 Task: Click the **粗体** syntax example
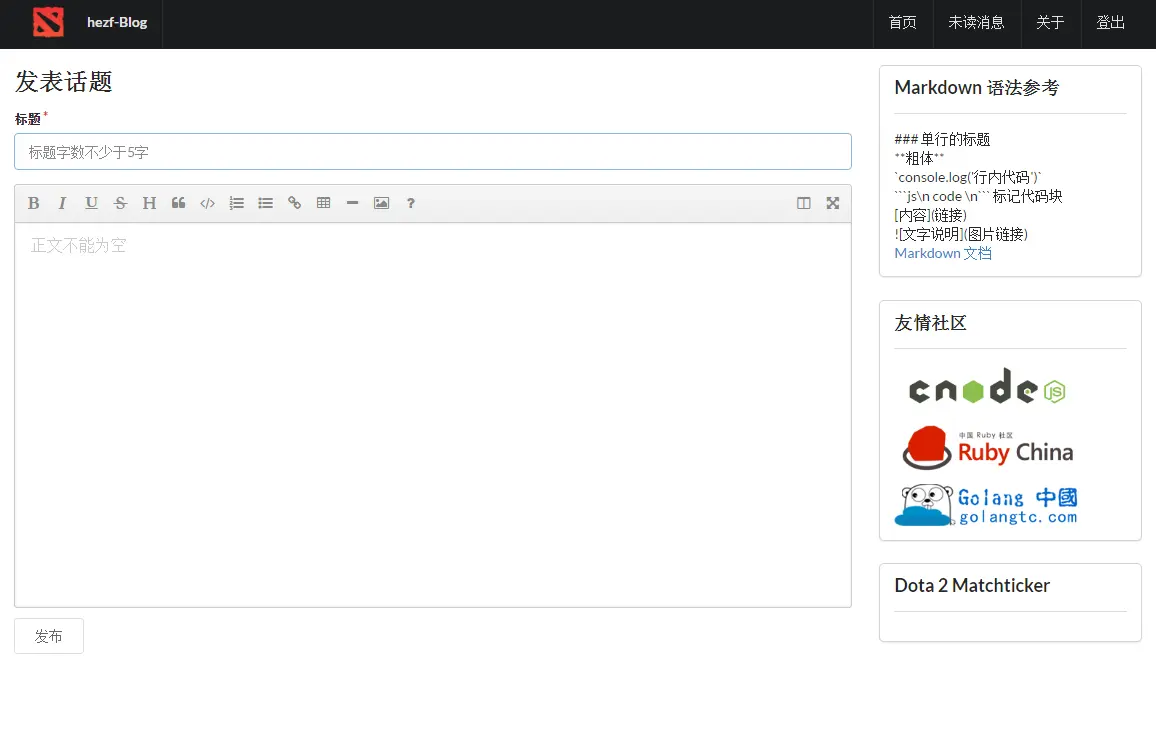click(919, 158)
